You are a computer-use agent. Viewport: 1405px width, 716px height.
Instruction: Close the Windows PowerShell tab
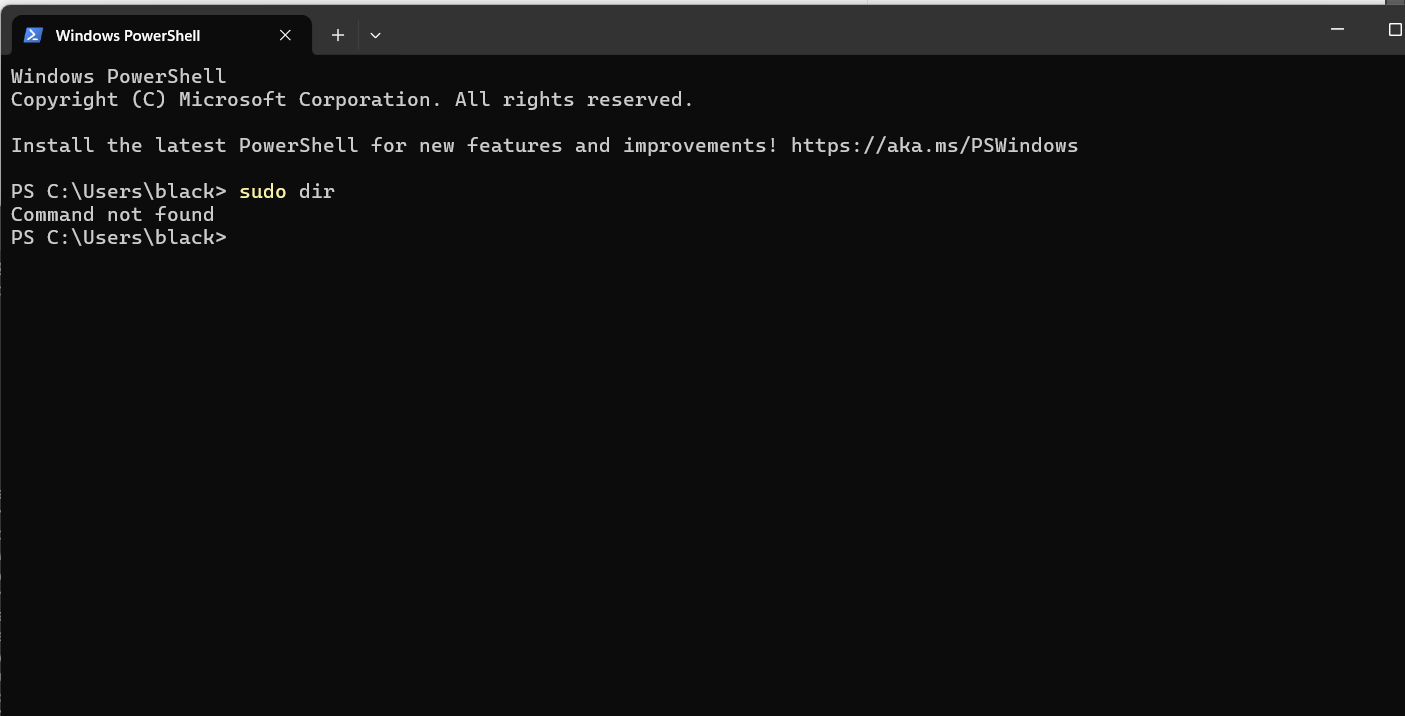pos(285,35)
